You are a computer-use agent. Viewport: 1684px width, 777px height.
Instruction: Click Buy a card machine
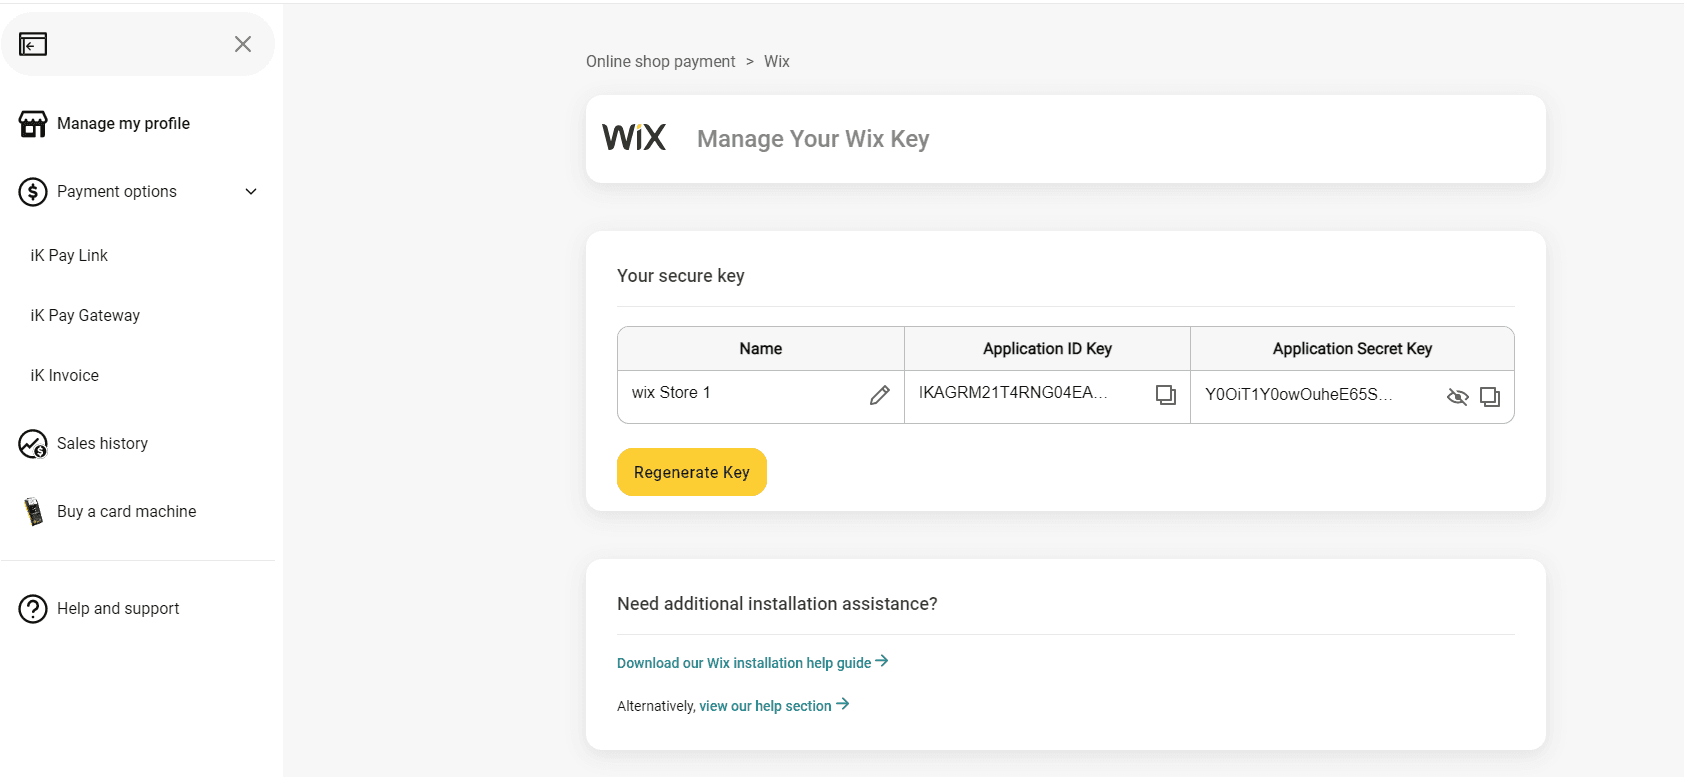(126, 512)
